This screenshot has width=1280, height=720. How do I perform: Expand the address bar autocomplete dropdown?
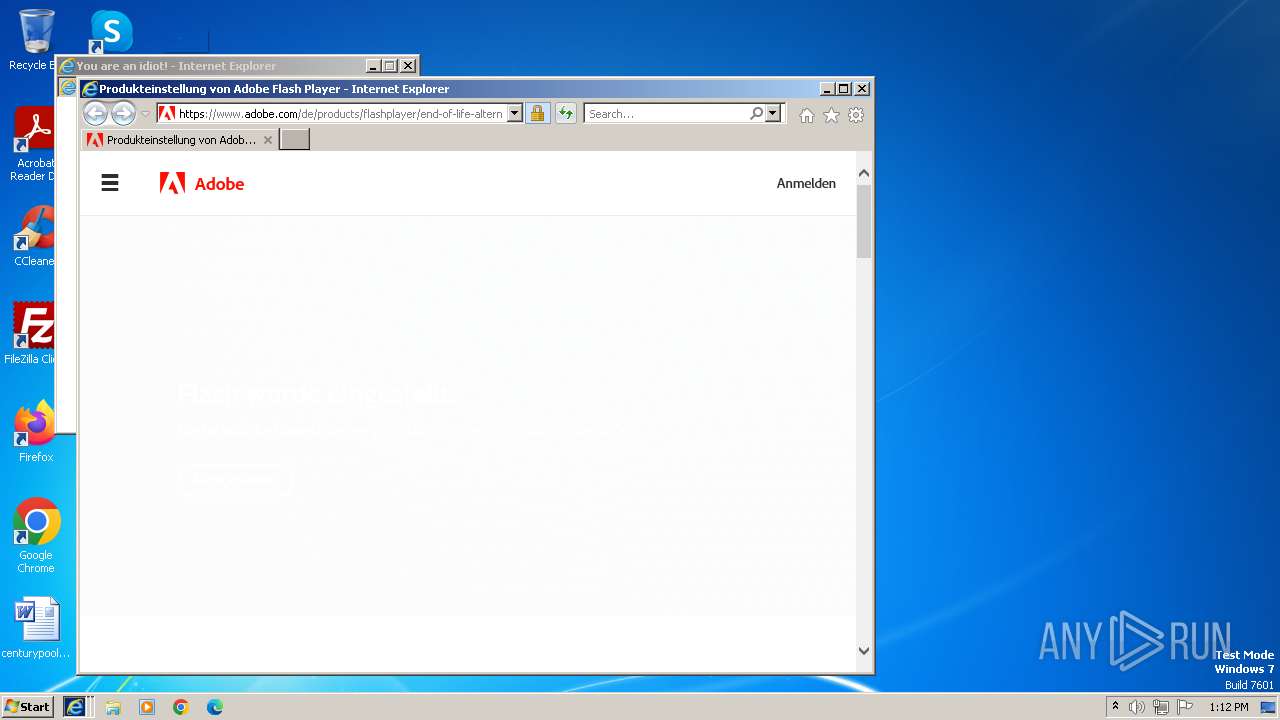click(515, 114)
